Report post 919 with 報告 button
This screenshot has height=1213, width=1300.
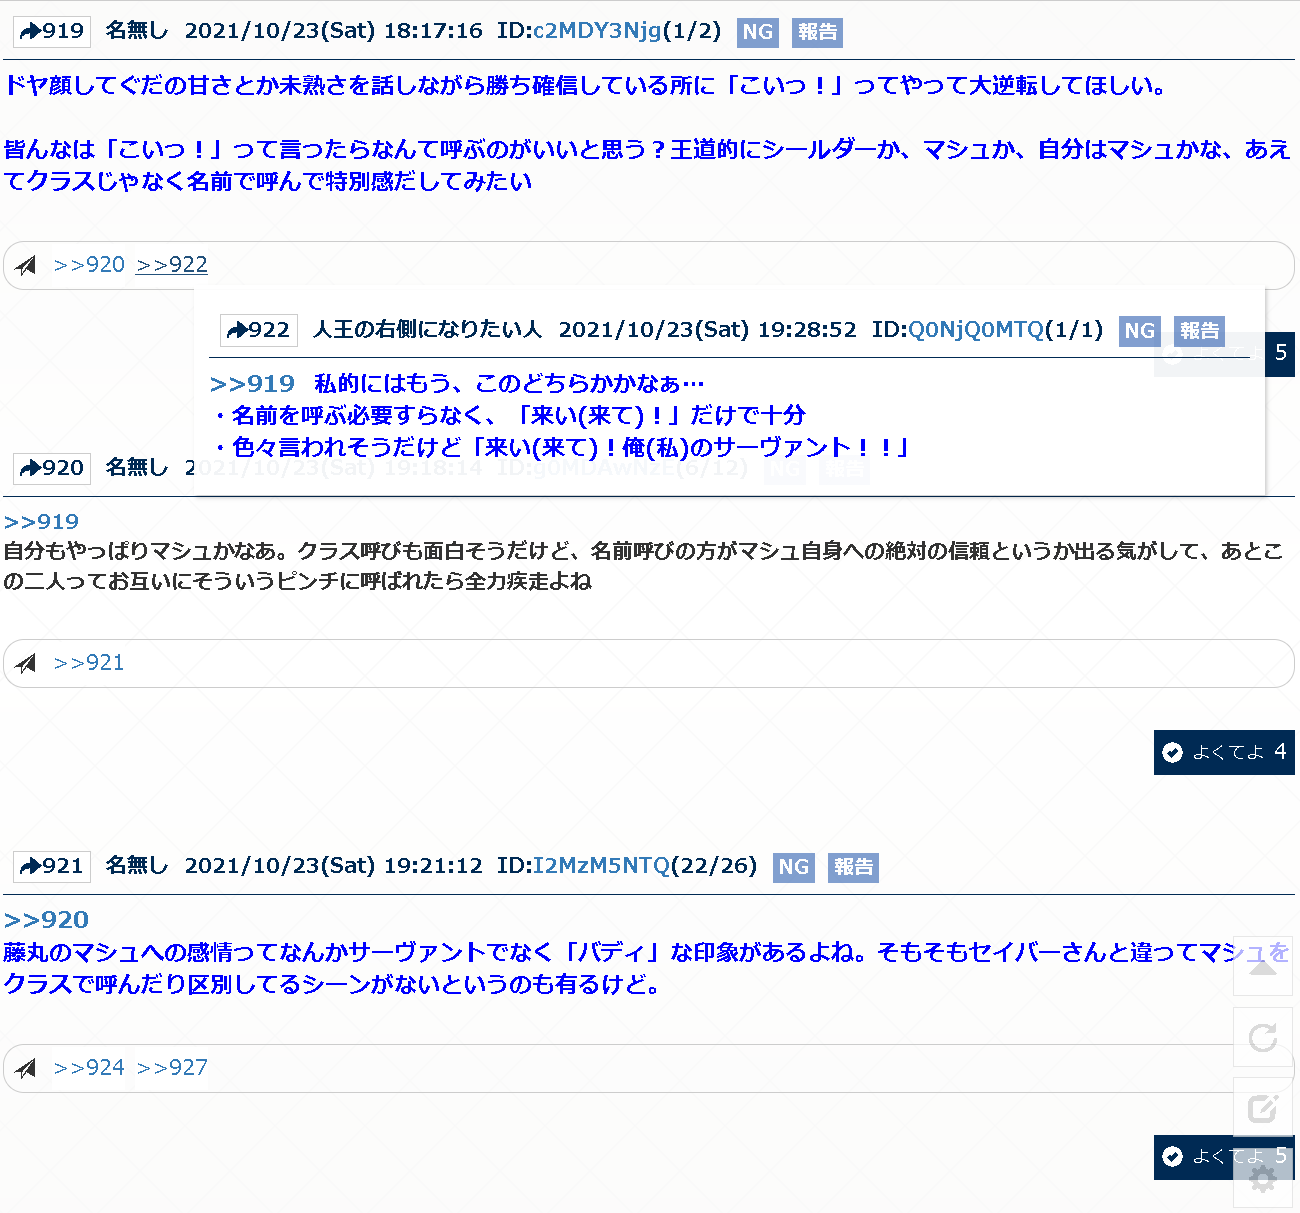pos(817,32)
